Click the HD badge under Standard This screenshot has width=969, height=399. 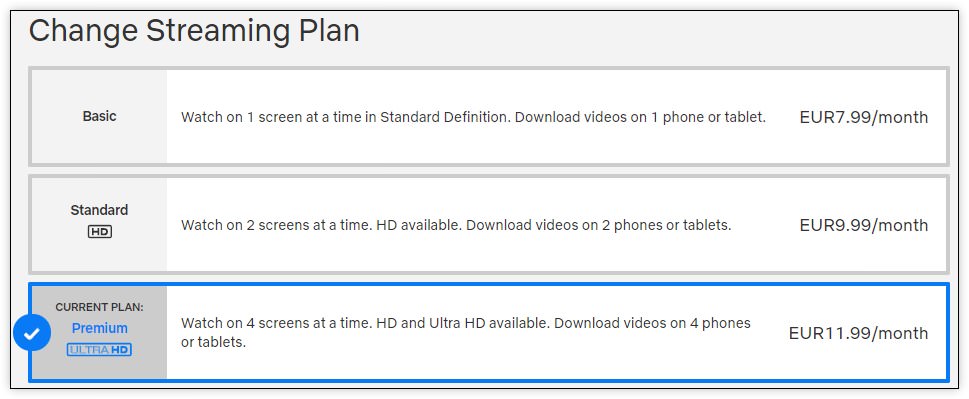[x=99, y=232]
